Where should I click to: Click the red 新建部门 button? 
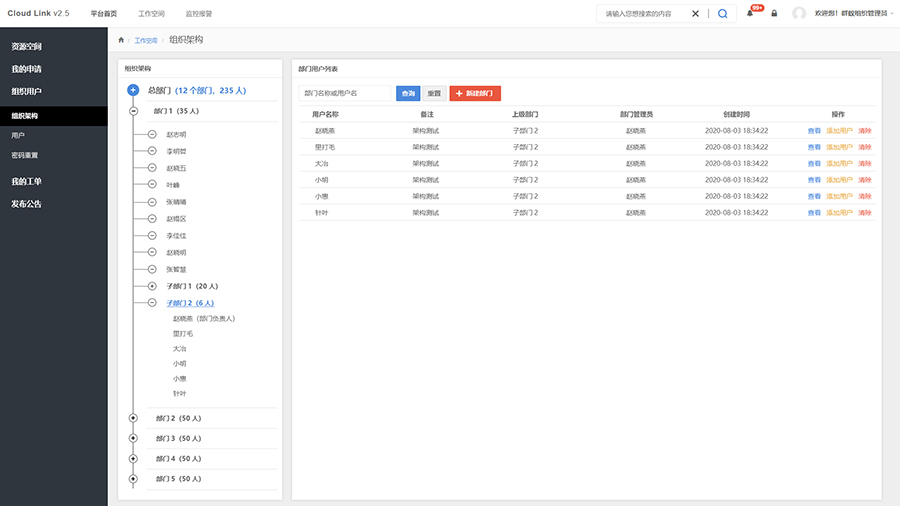[475, 93]
